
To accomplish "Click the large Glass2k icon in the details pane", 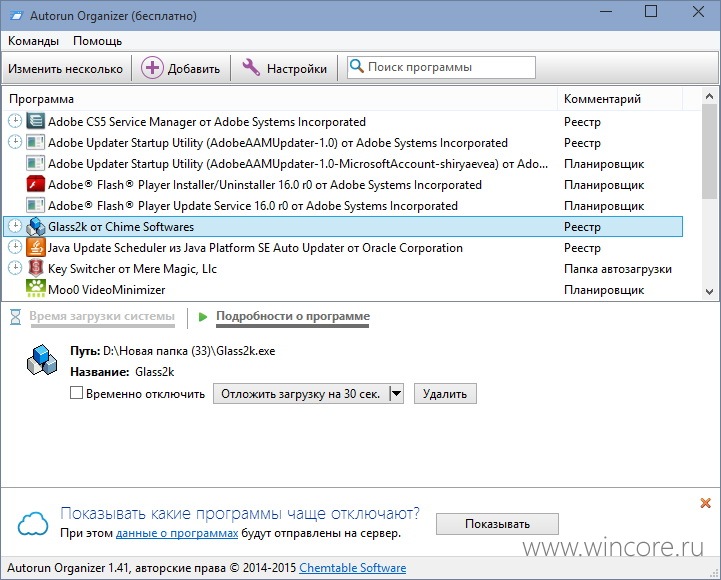I will (42, 360).
